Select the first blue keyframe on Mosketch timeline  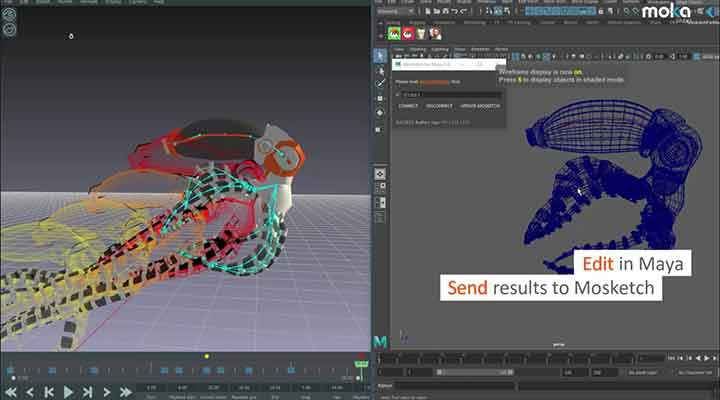[x=11, y=370]
